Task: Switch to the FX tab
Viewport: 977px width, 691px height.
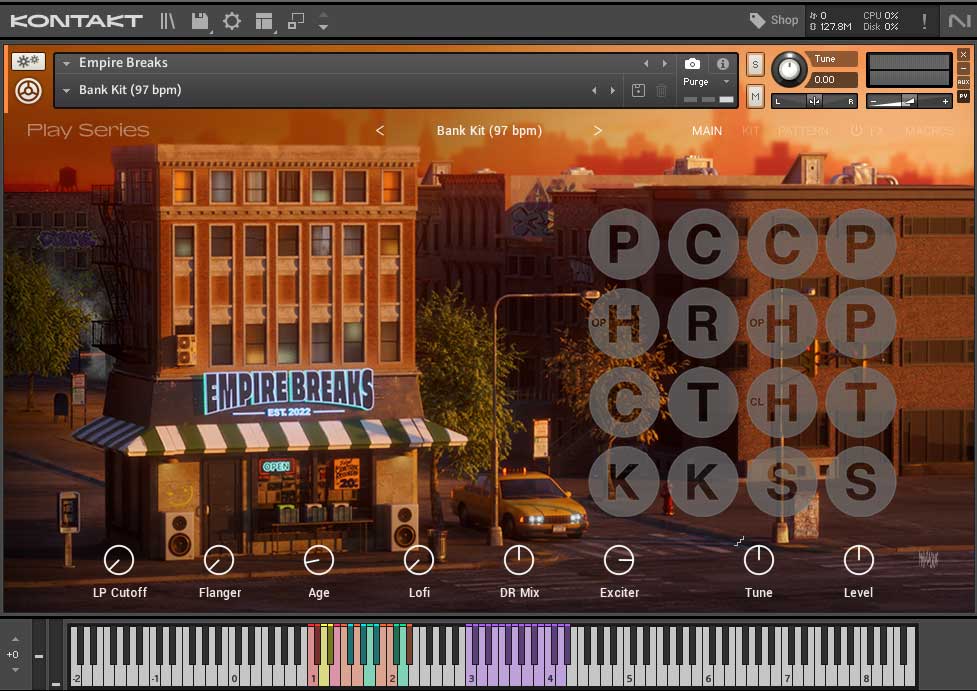Action: [876, 131]
